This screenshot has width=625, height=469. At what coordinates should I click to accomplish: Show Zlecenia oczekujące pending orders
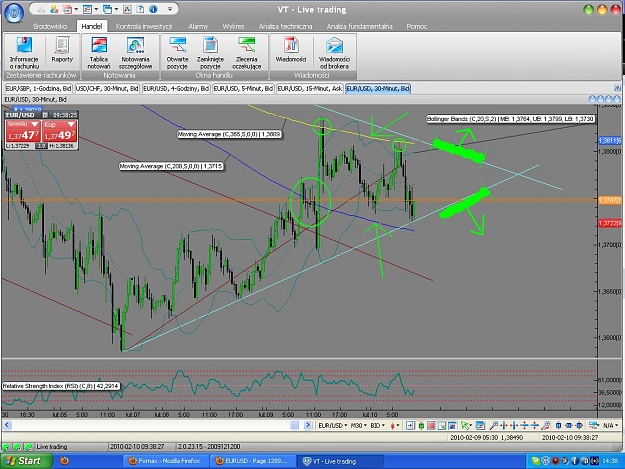(247, 53)
